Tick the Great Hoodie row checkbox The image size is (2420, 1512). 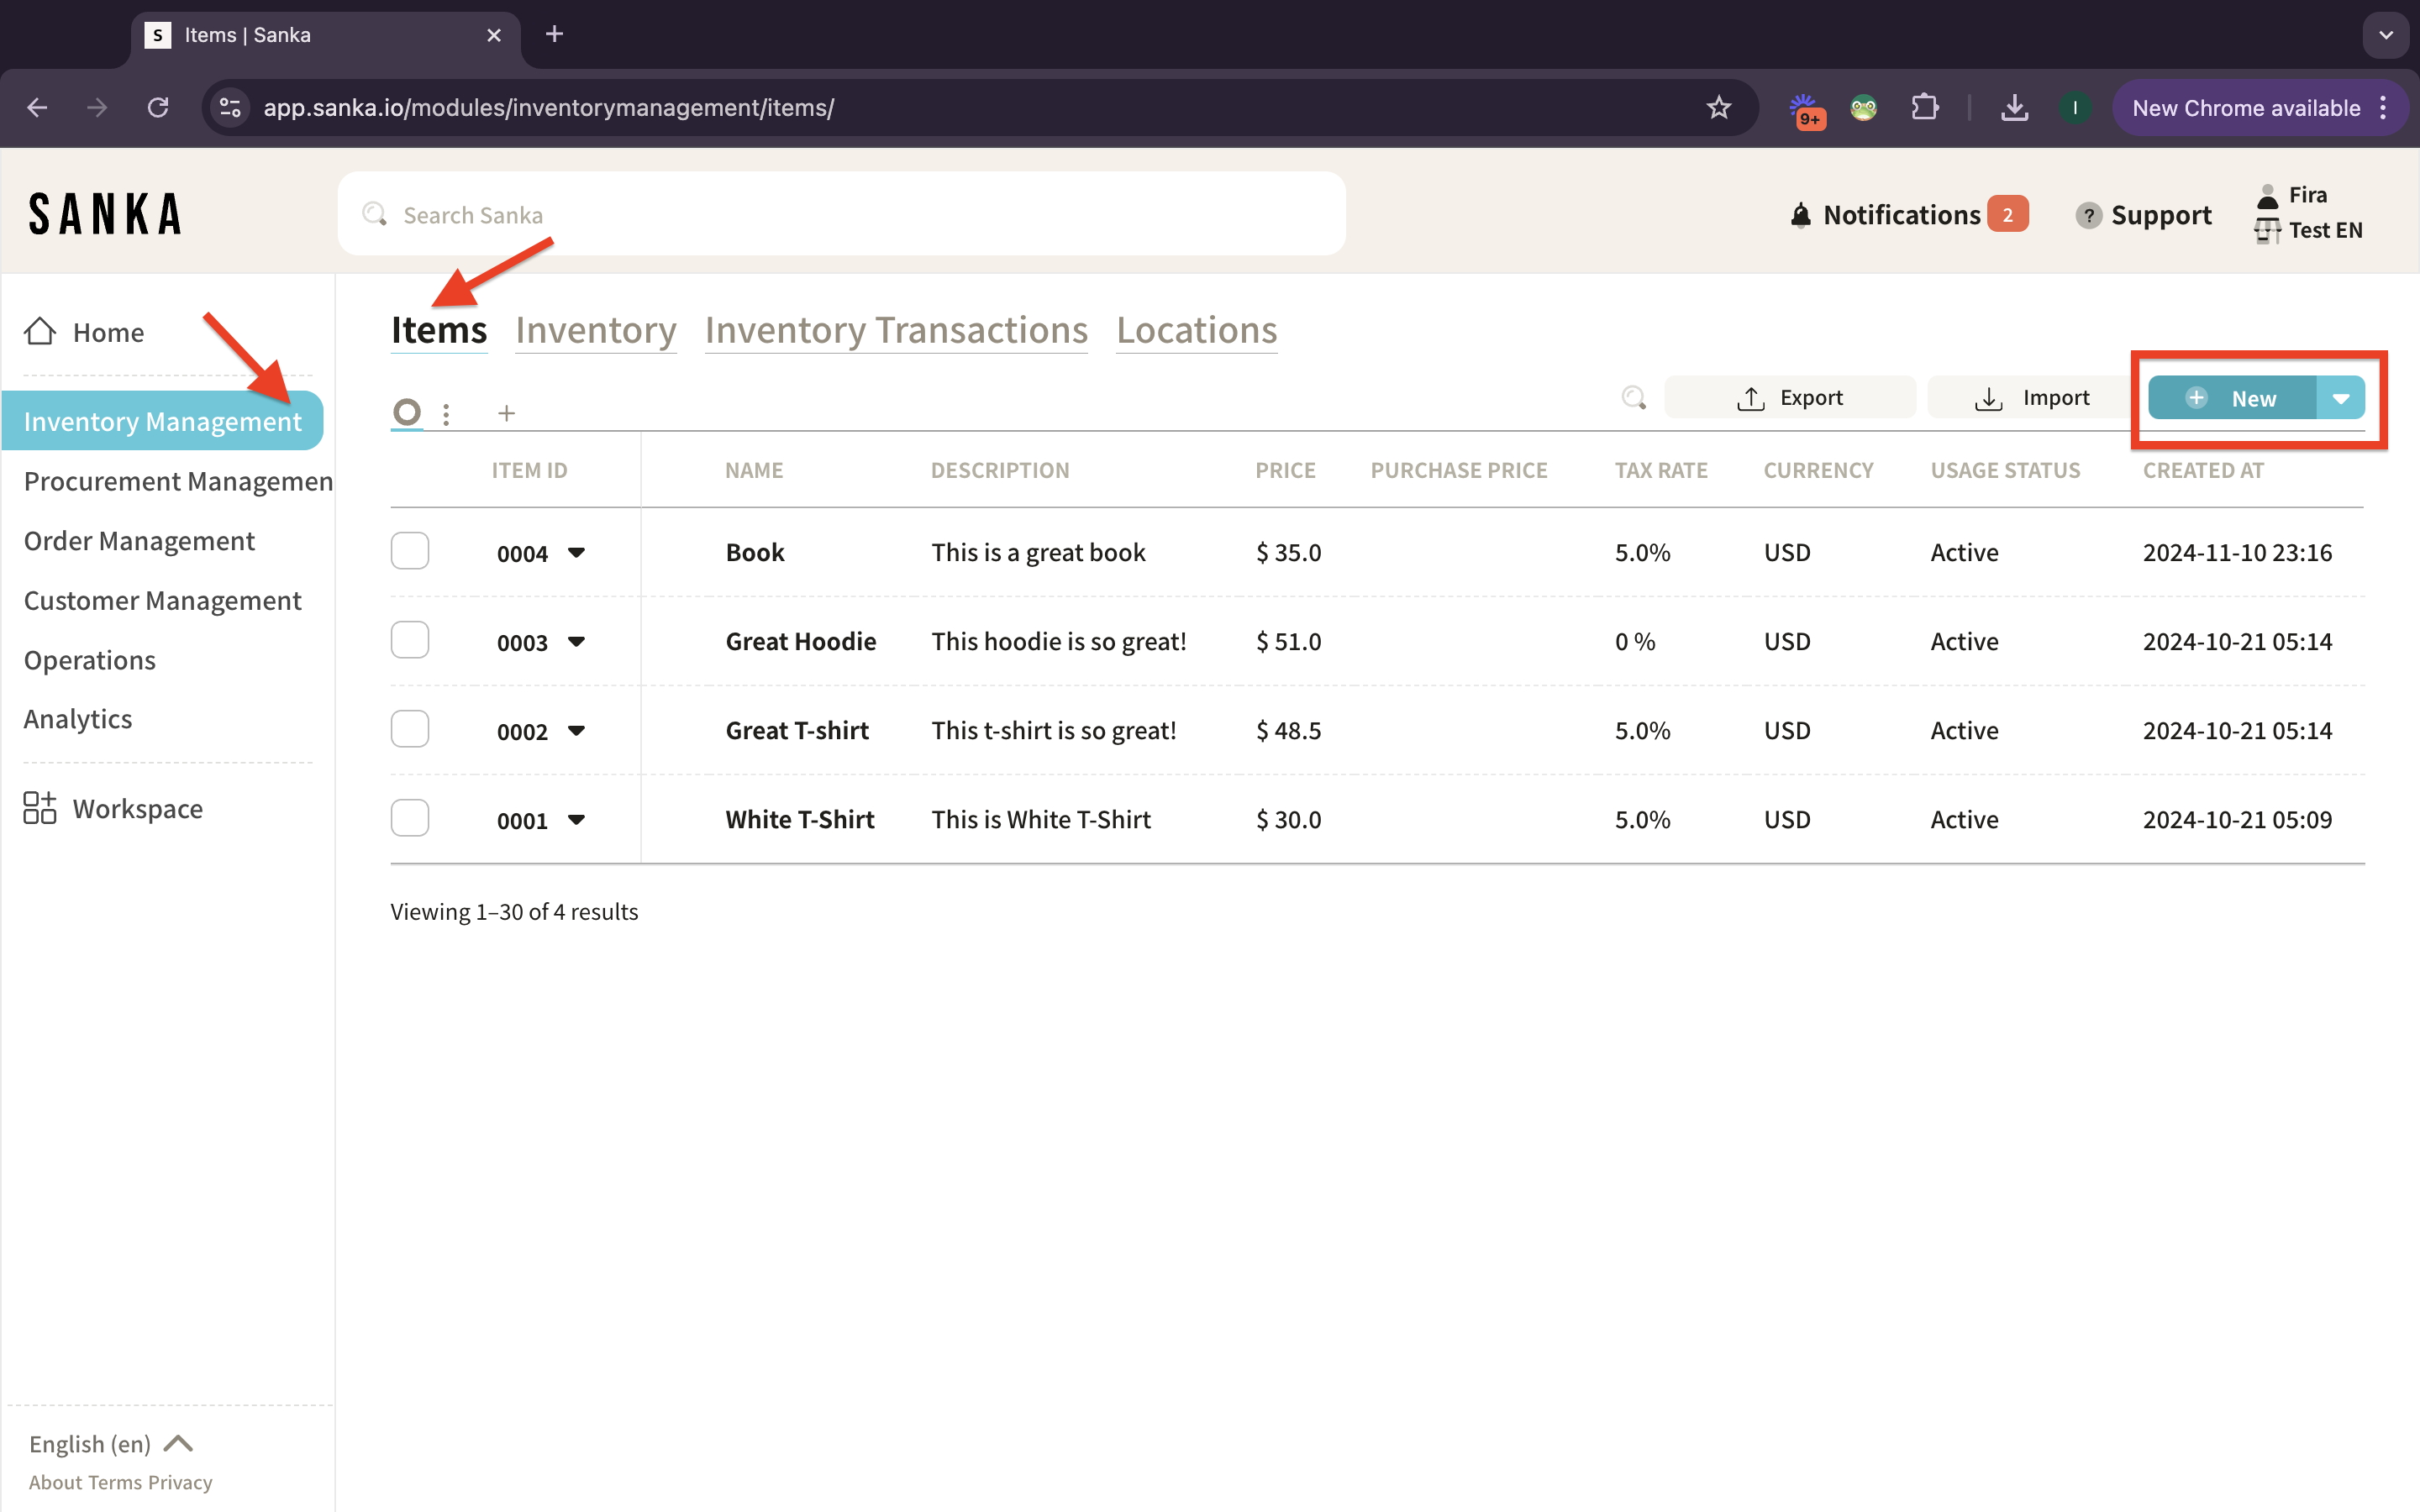coord(410,640)
